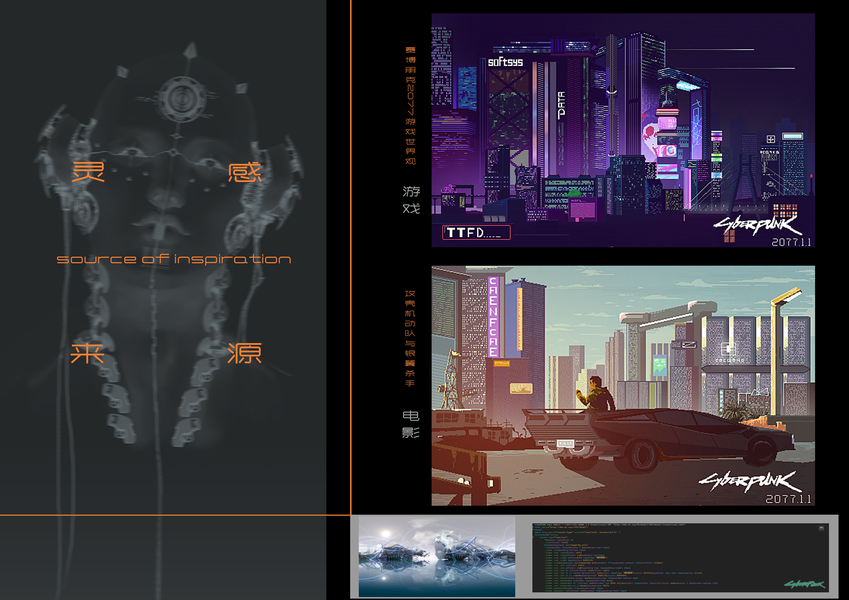The width and height of the screenshot is (849, 600).
Task: Click the vertical 'DATA' building sign
Action: [561, 105]
